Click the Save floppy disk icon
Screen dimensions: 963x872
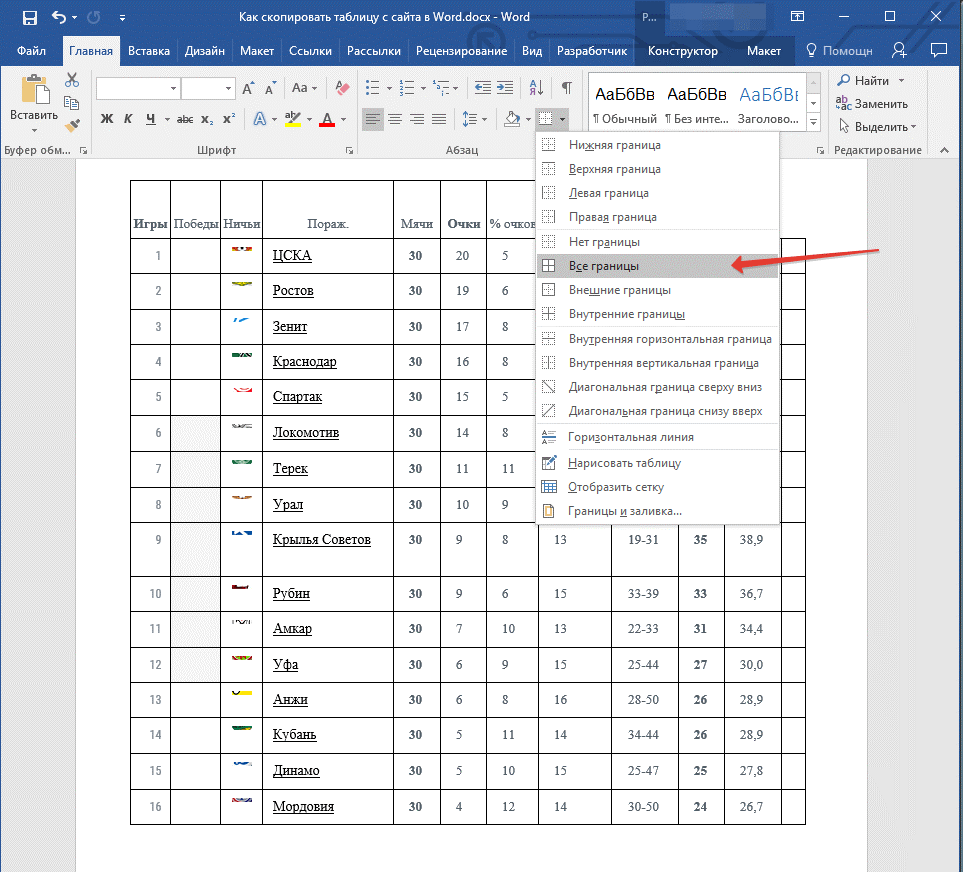tap(29, 17)
